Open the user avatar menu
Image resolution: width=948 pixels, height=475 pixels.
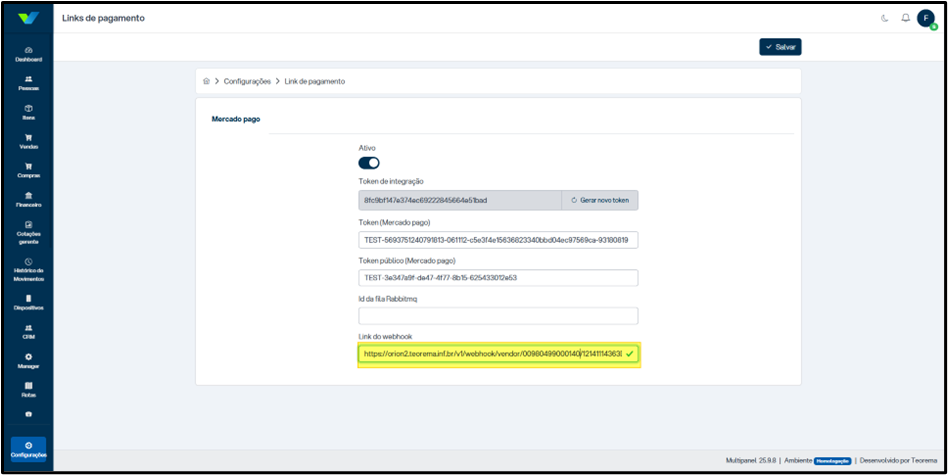(x=926, y=18)
